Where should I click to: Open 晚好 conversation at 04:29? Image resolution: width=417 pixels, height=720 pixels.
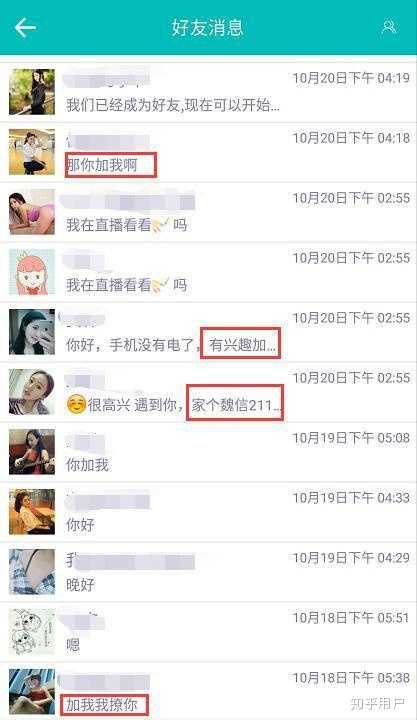coord(208,572)
